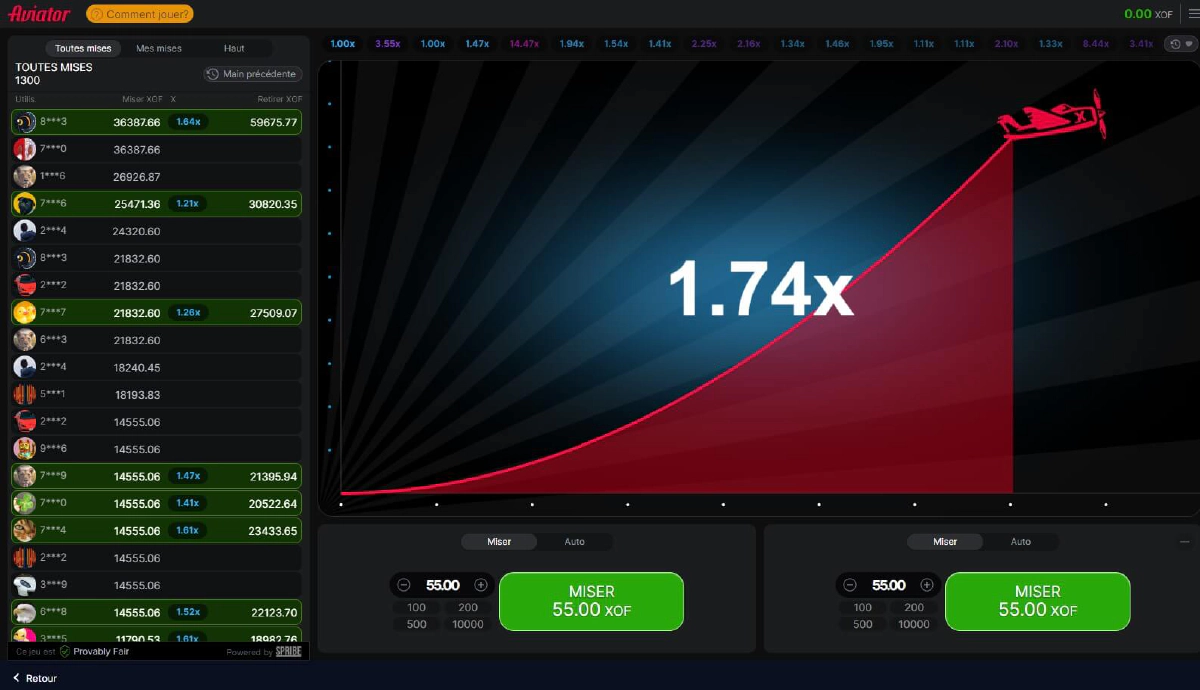The width and height of the screenshot is (1200, 690).
Task: Remove the second bet panel with dash icon
Action: point(1185,542)
